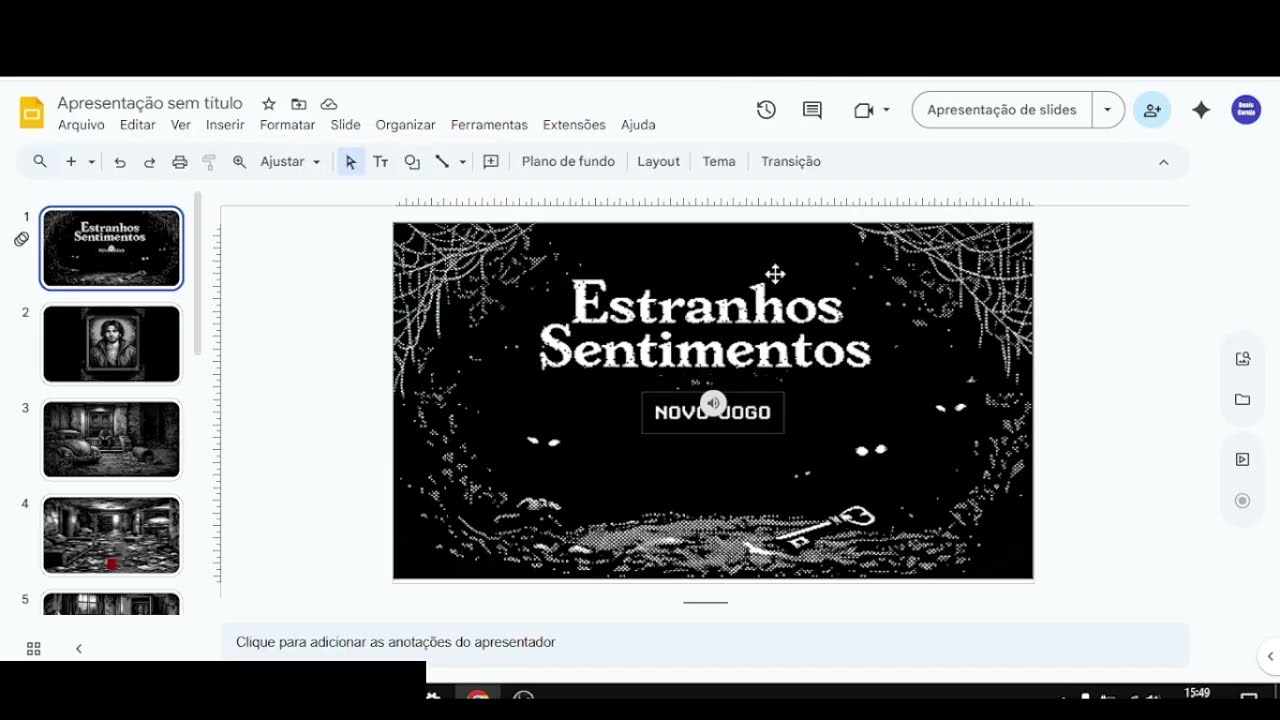1280x720 pixels.
Task: Select the text box tool
Action: (380, 161)
